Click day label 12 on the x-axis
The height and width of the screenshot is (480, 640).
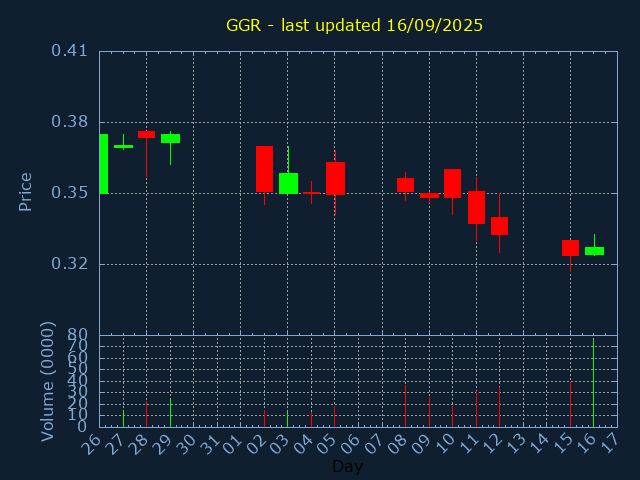(x=491, y=444)
